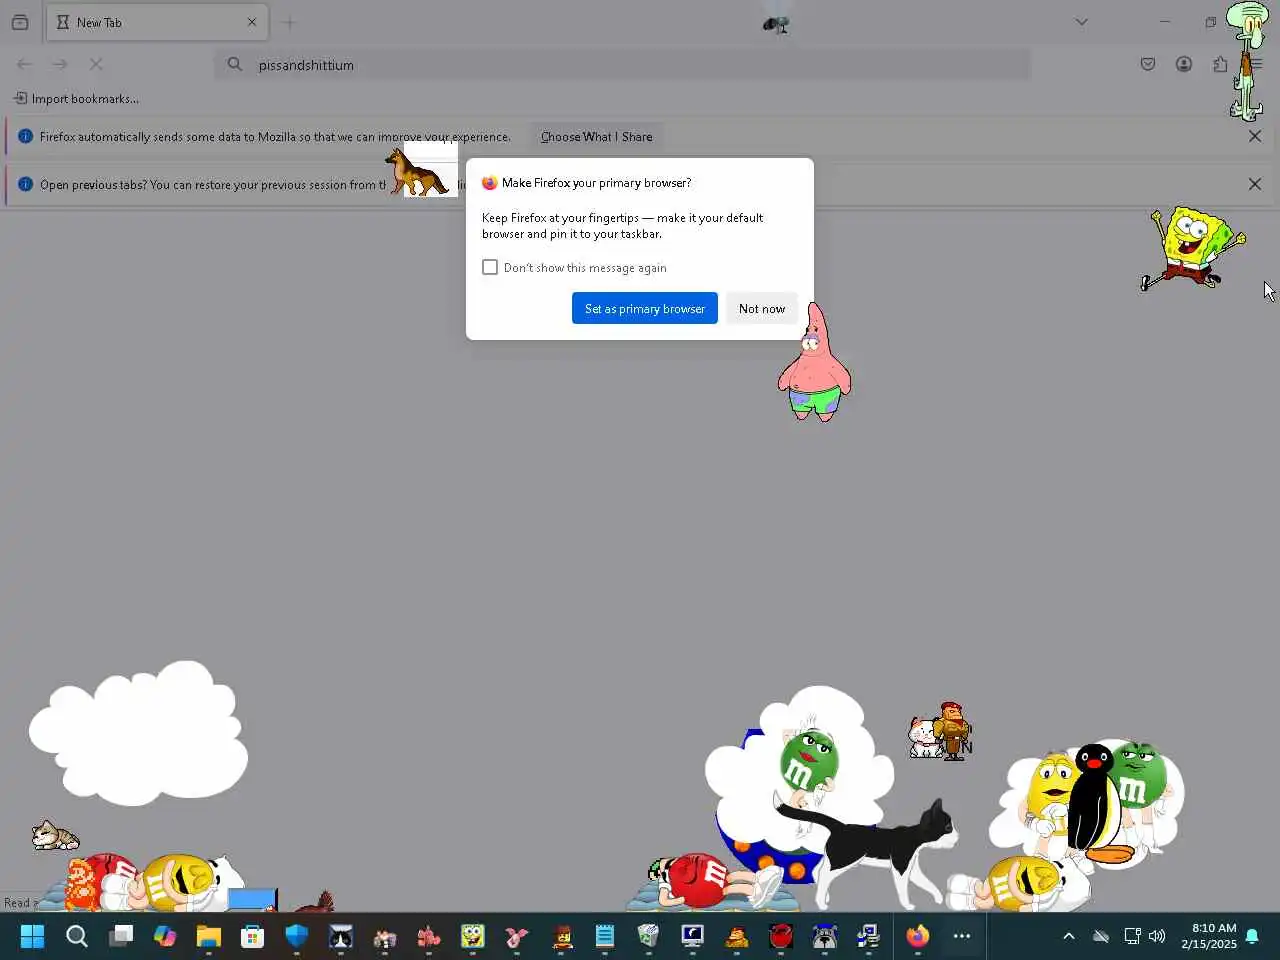Open the clock showing 8:10 AM
Screen dimensions: 1280x960
pos(1208,936)
